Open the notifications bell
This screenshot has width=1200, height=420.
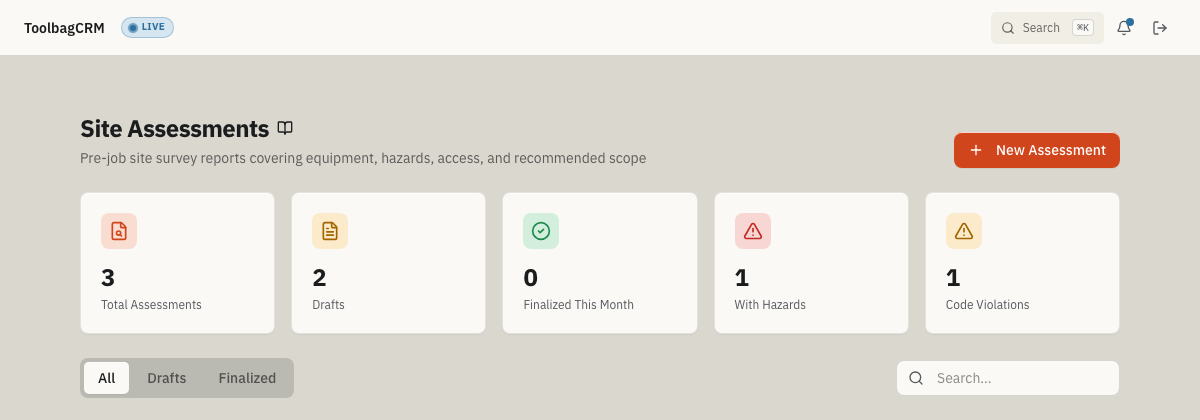pos(1124,28)
